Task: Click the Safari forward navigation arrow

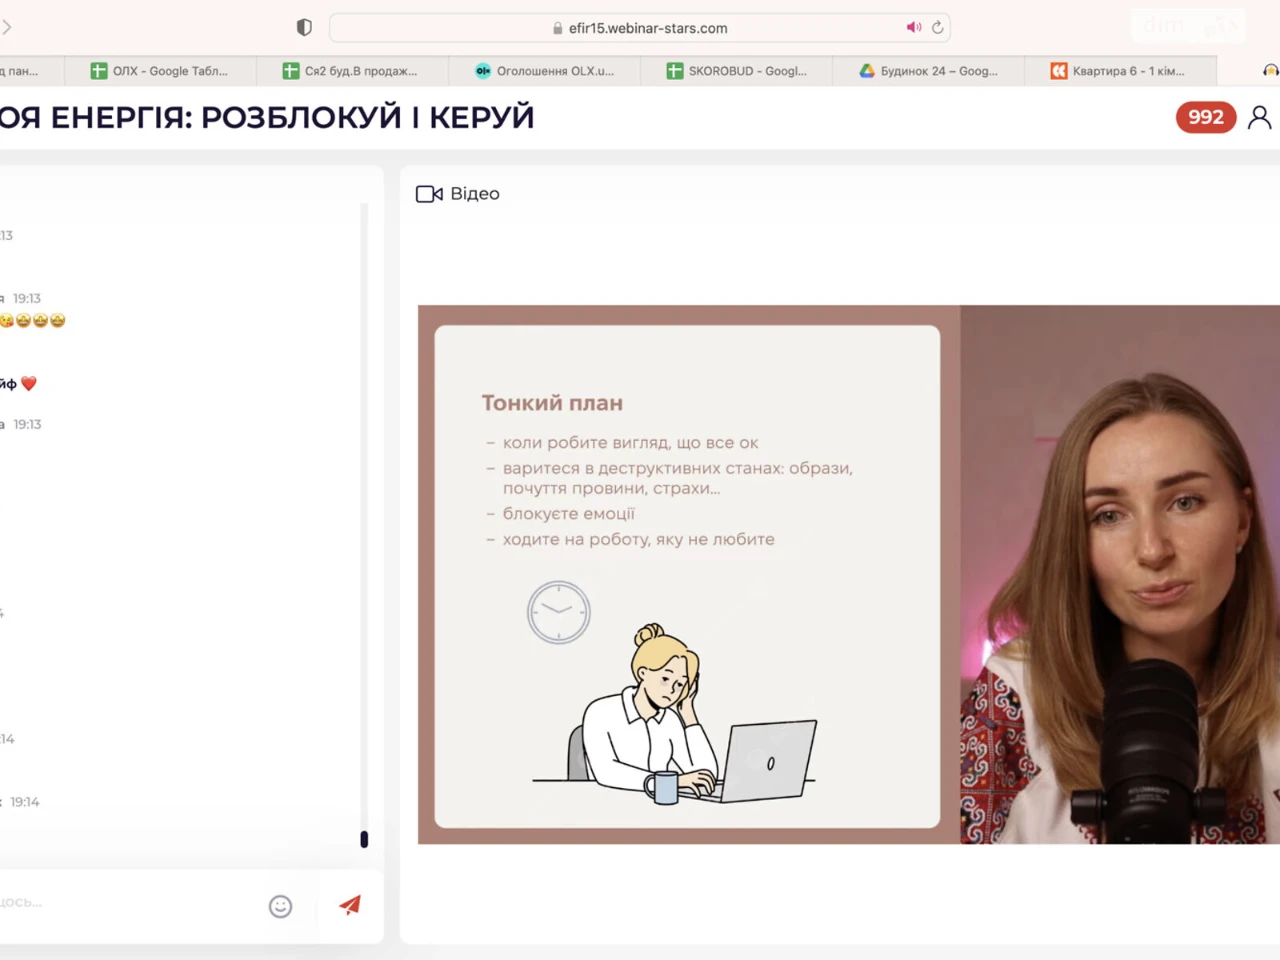Action: coord(7,27)
